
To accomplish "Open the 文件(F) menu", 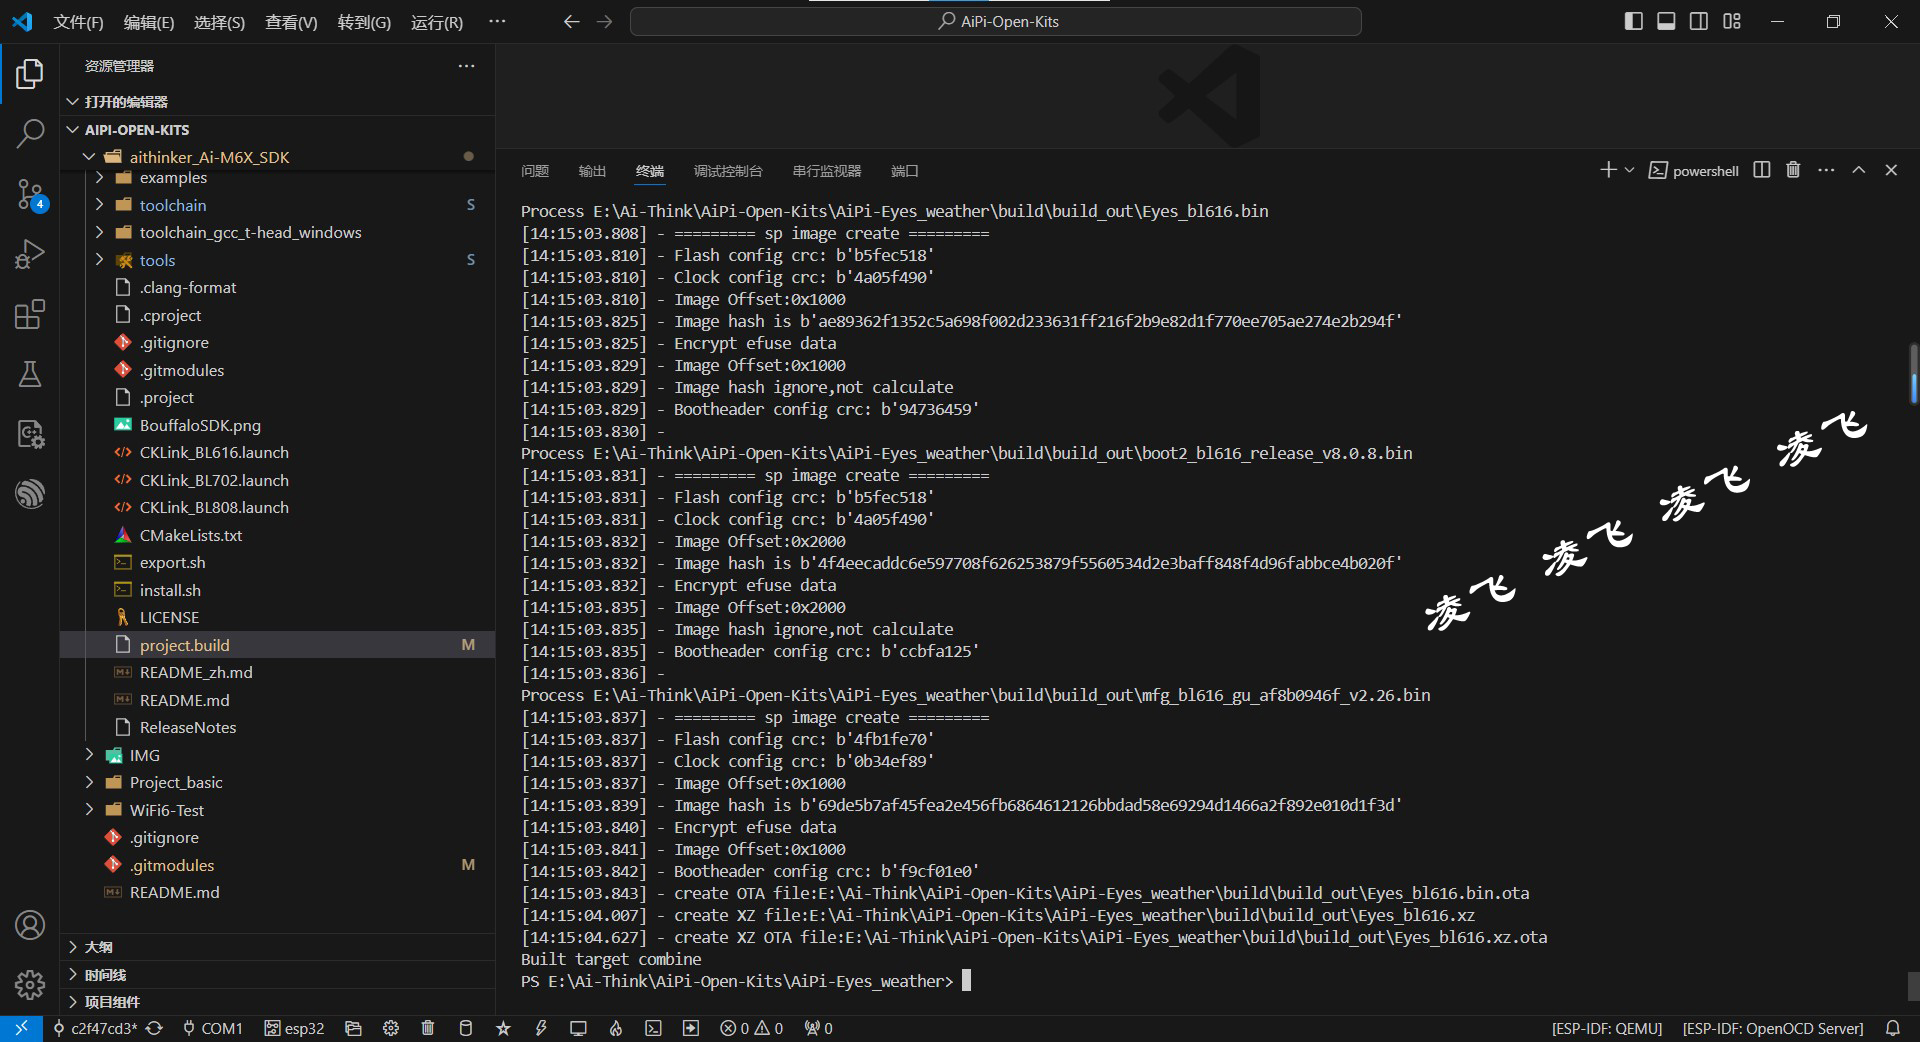I will point(78,22).
